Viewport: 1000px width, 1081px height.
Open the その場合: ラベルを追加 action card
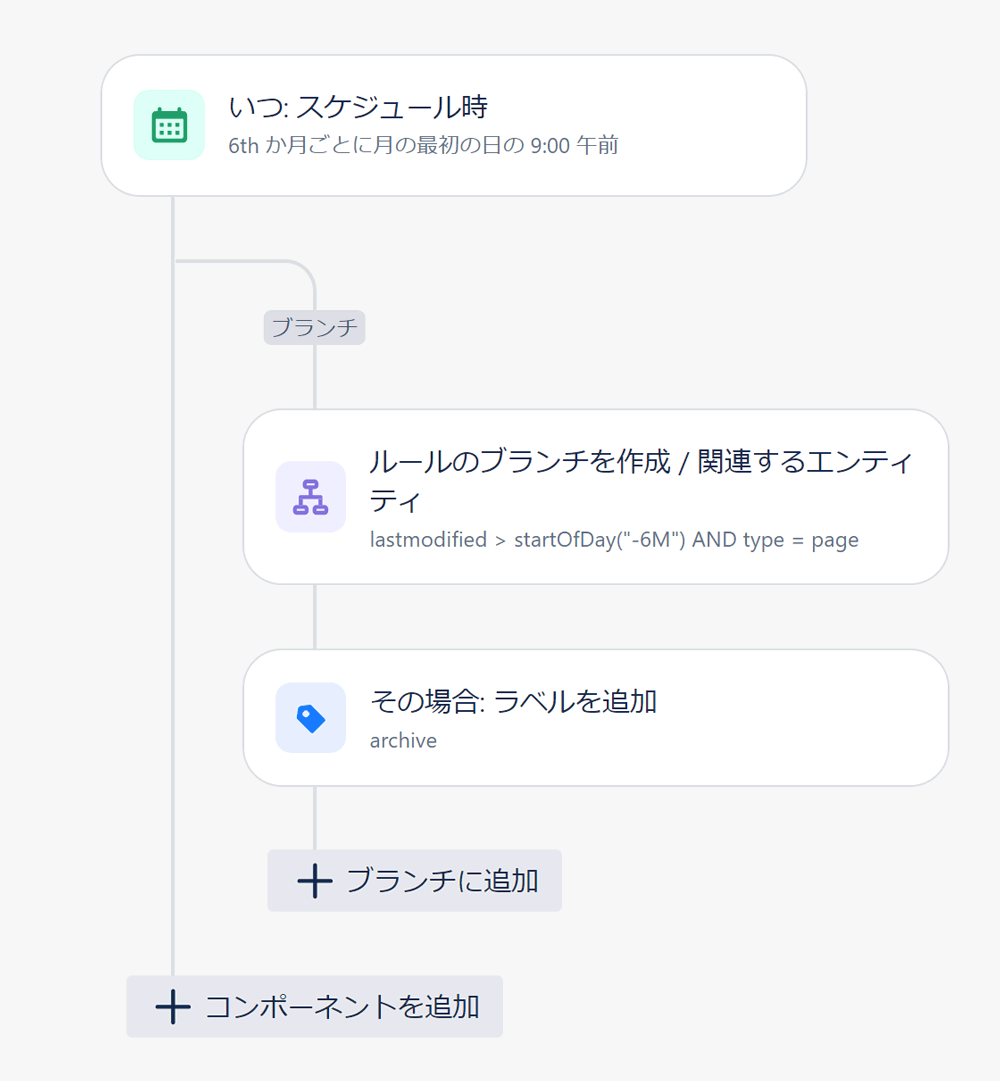click(x=595, y=718)
